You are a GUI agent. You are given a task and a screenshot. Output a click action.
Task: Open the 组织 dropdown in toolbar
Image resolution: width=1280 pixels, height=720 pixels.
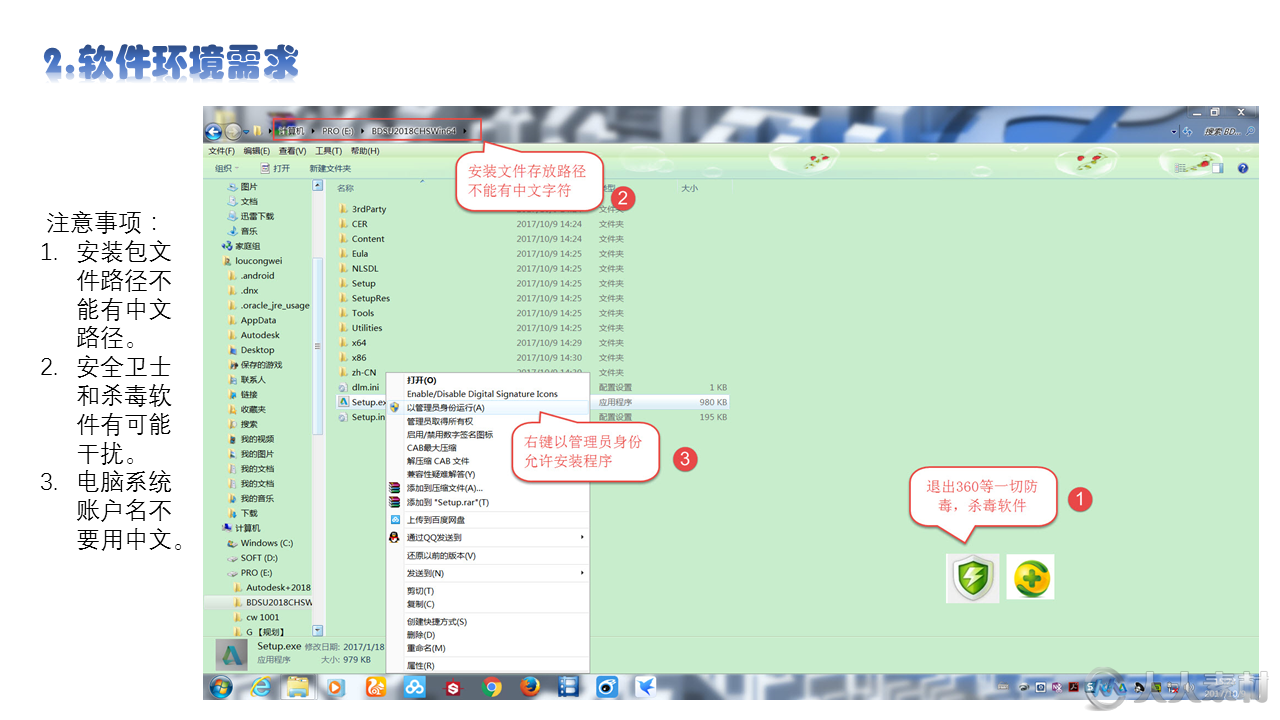coord(227,168)
